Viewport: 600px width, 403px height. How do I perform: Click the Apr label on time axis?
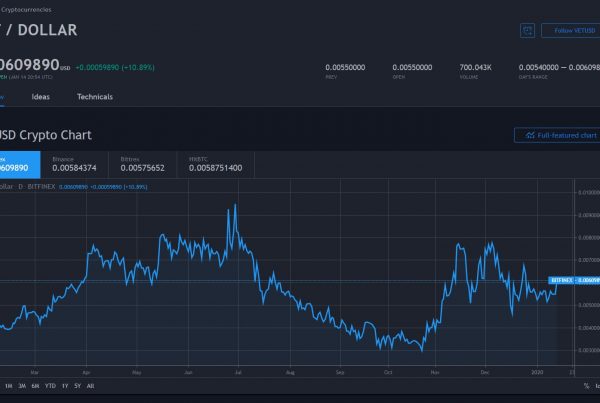pyautogui.click(x=86, y=372)
